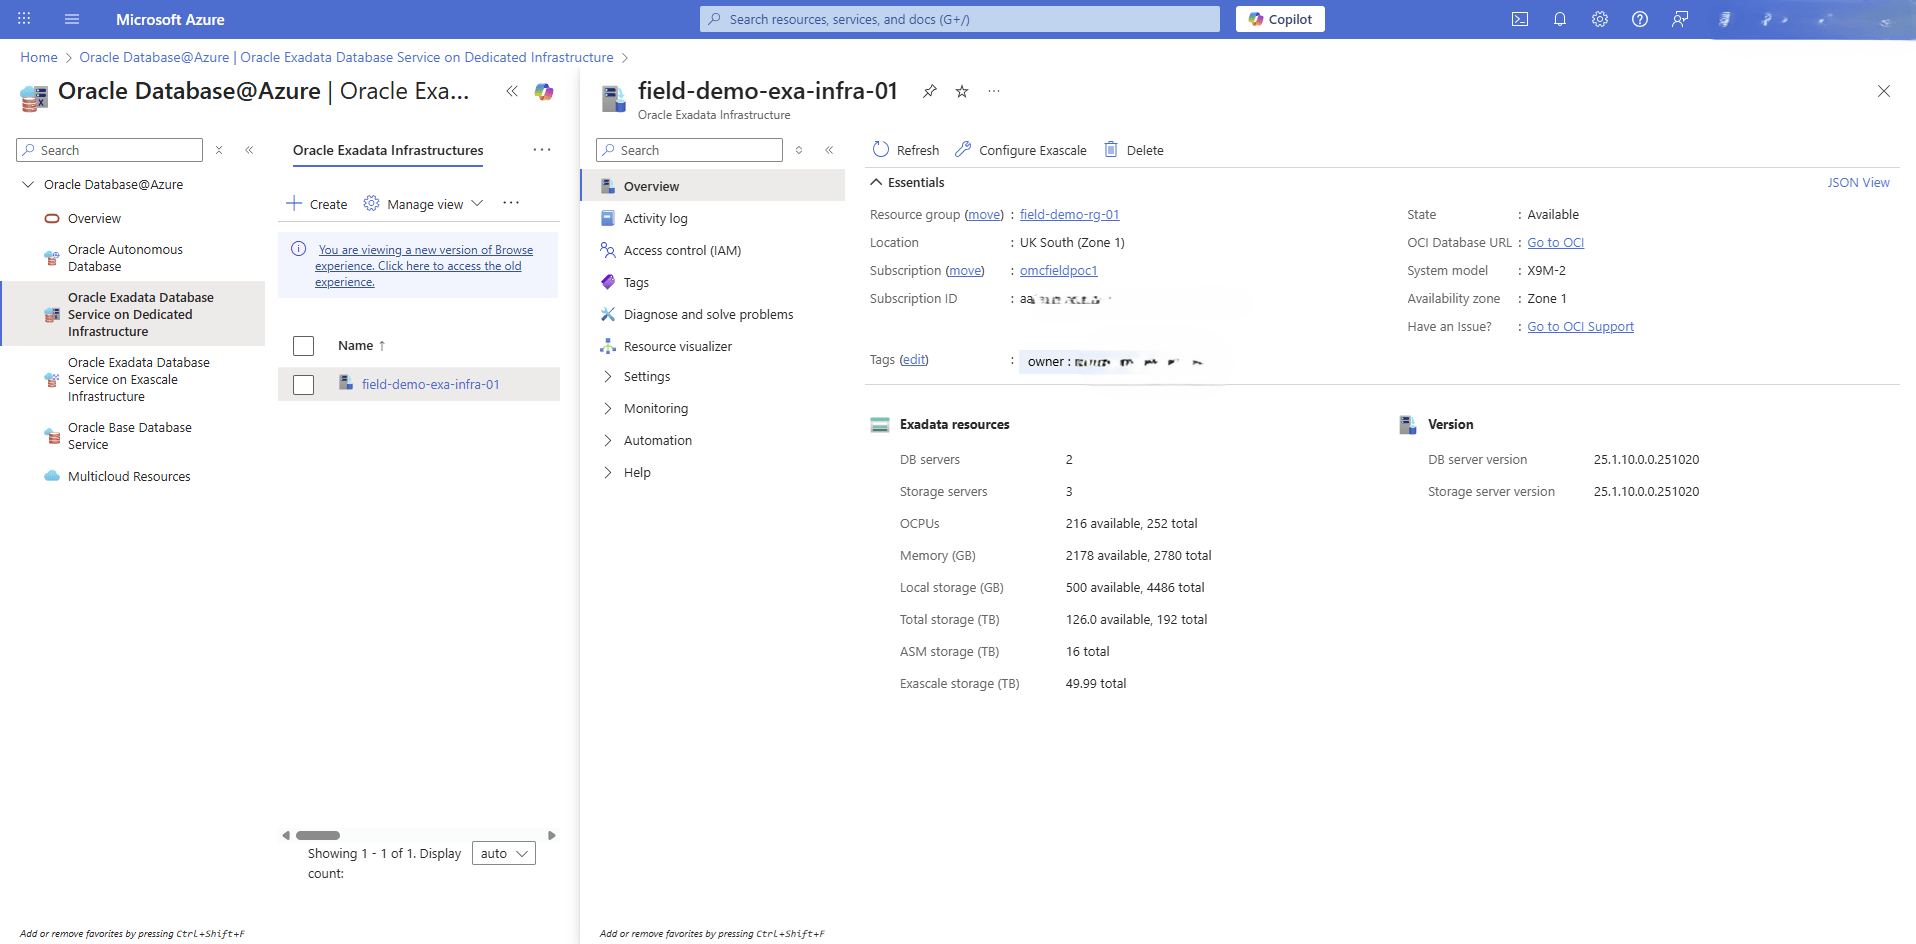Open Azure notifications bell
Screen dimensions: 1916x944
point(1560,18)
